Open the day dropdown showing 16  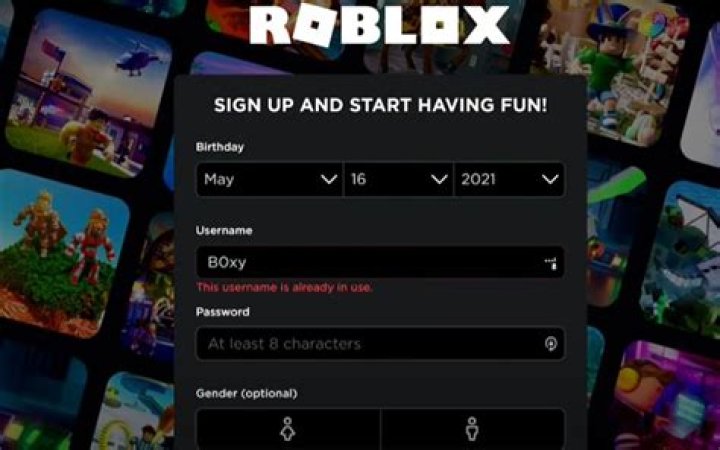pyautogui.click(x=398, y=179)
